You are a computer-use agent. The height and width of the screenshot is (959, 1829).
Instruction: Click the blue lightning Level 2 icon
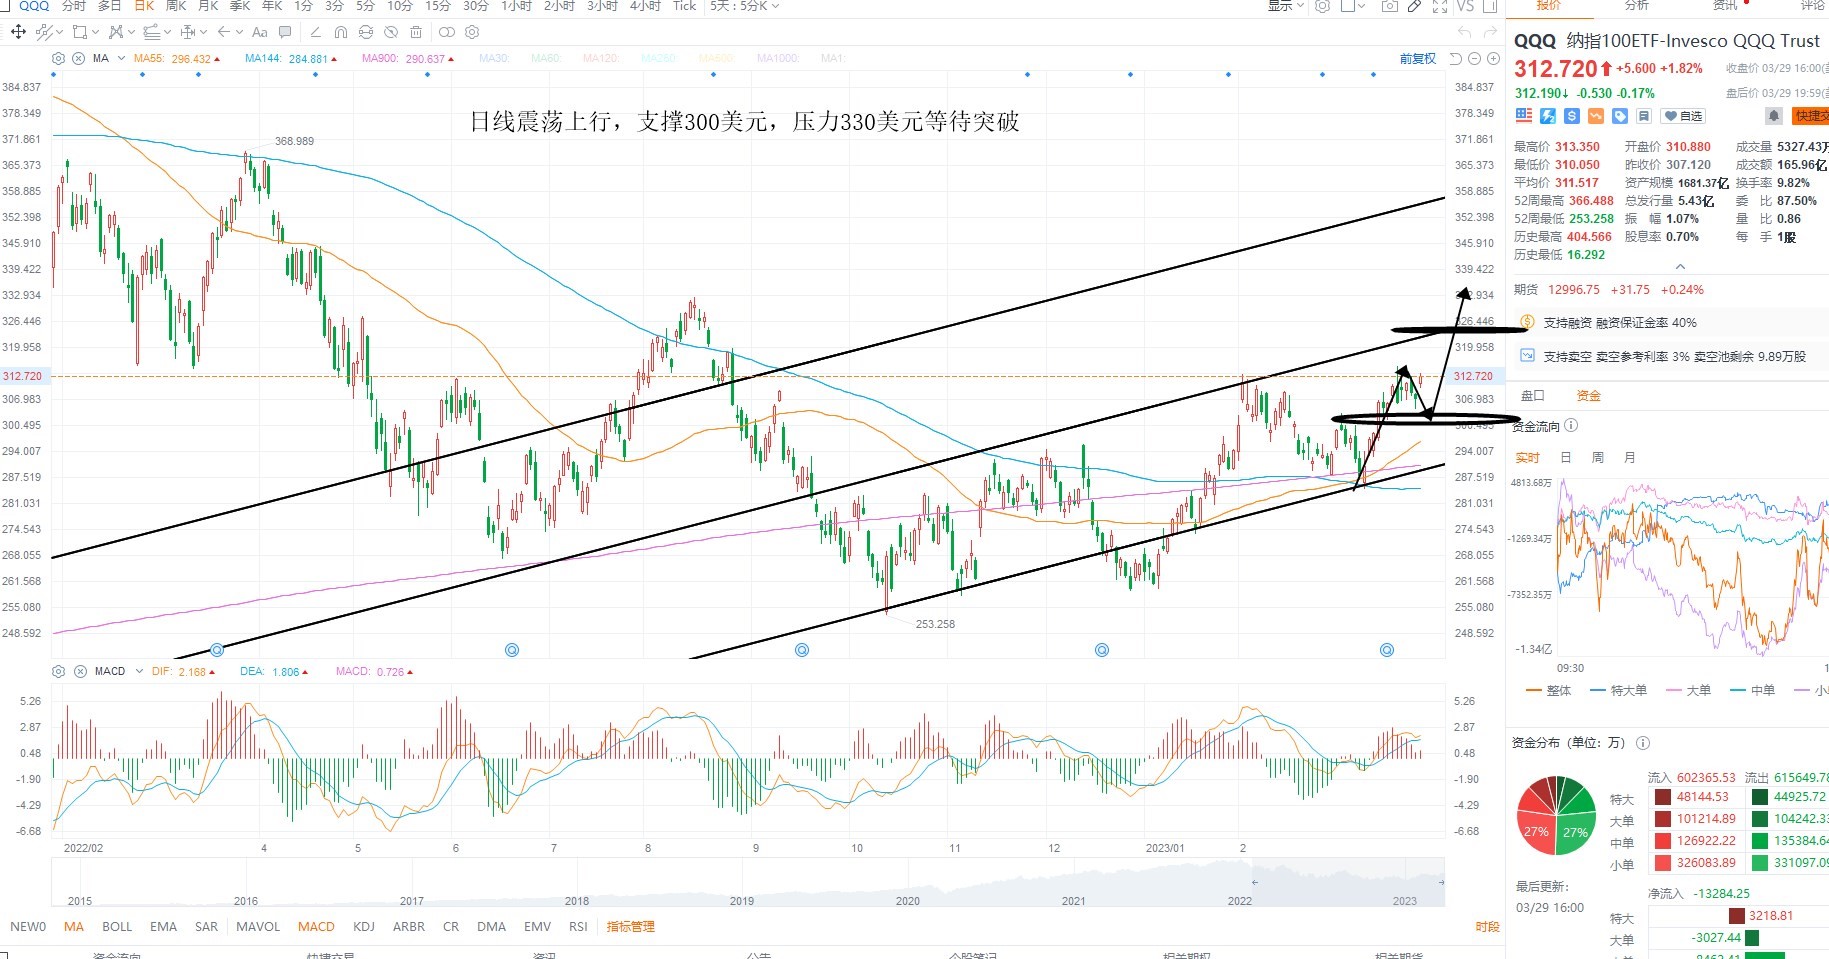click(1548, 116)
